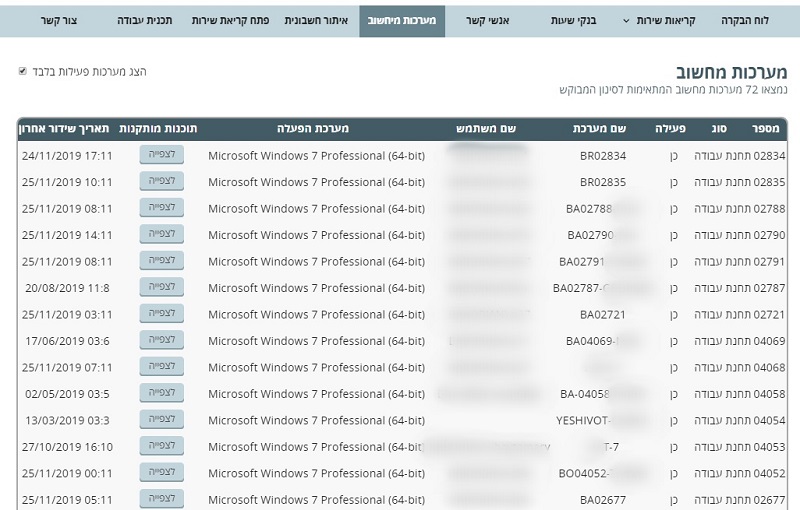The image size is (800, 510).
Task: Sort by תאריך שידור אחרון column header
Action: coord(66,129)
